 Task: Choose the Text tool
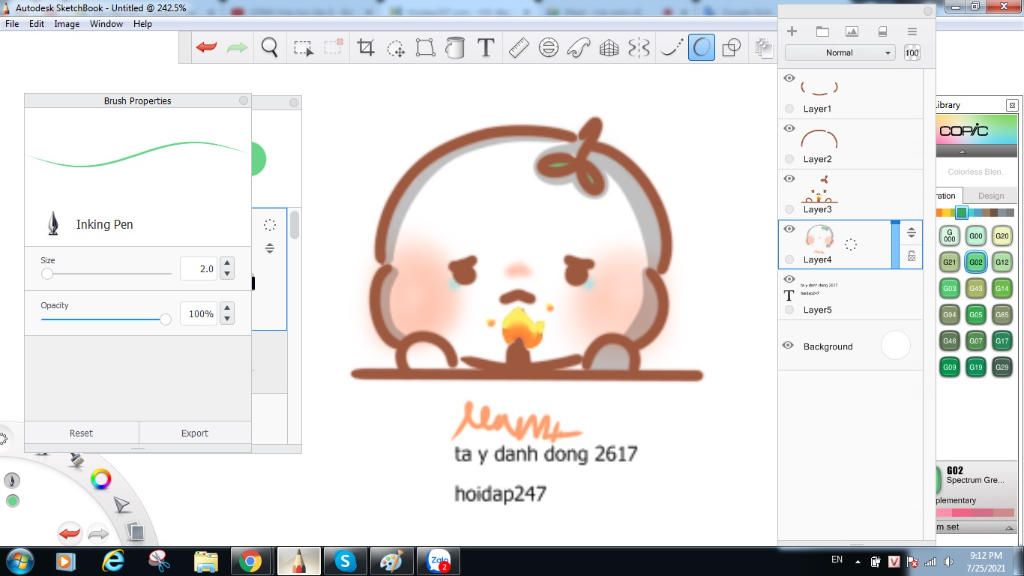[487, 46]
